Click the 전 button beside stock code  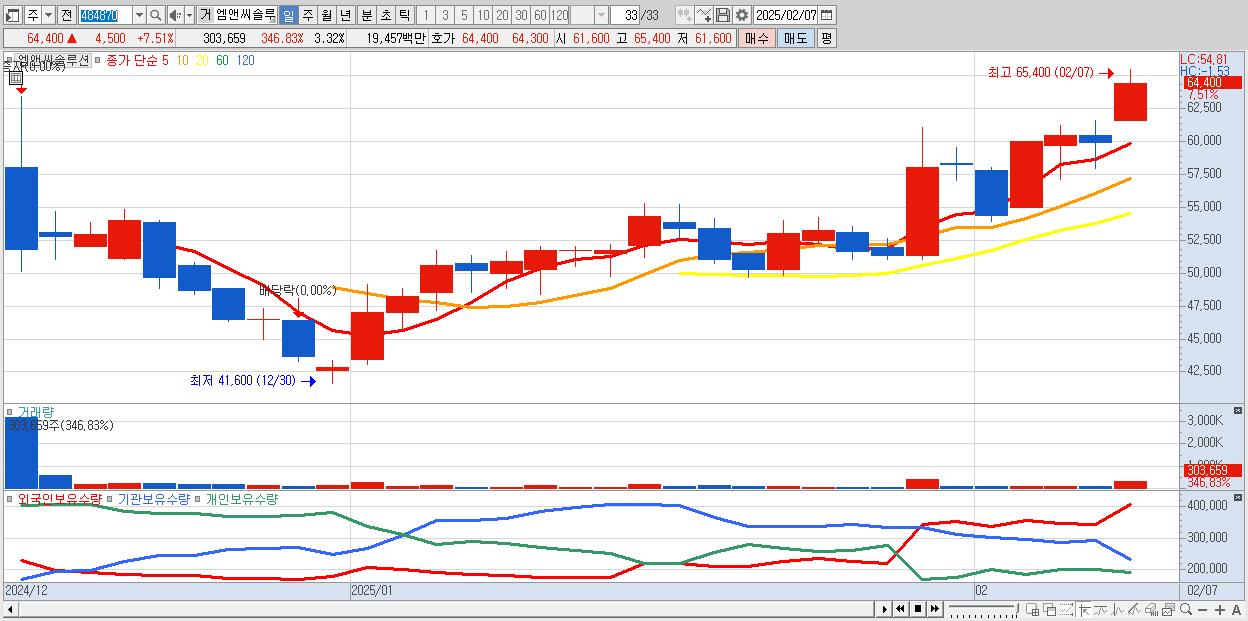click(66, 15)
